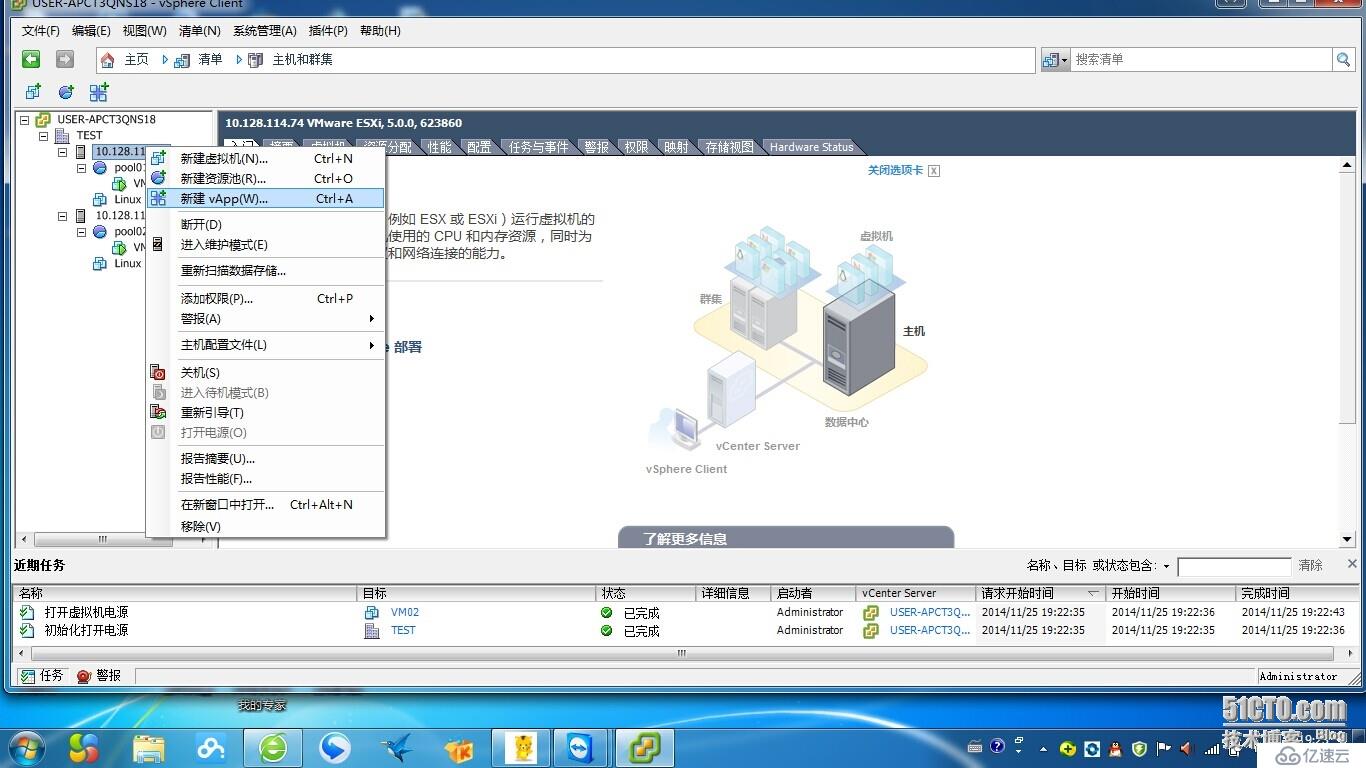Expand the 主机配置文件(L) submenu
1366x768 pixels.
[266, 344]
